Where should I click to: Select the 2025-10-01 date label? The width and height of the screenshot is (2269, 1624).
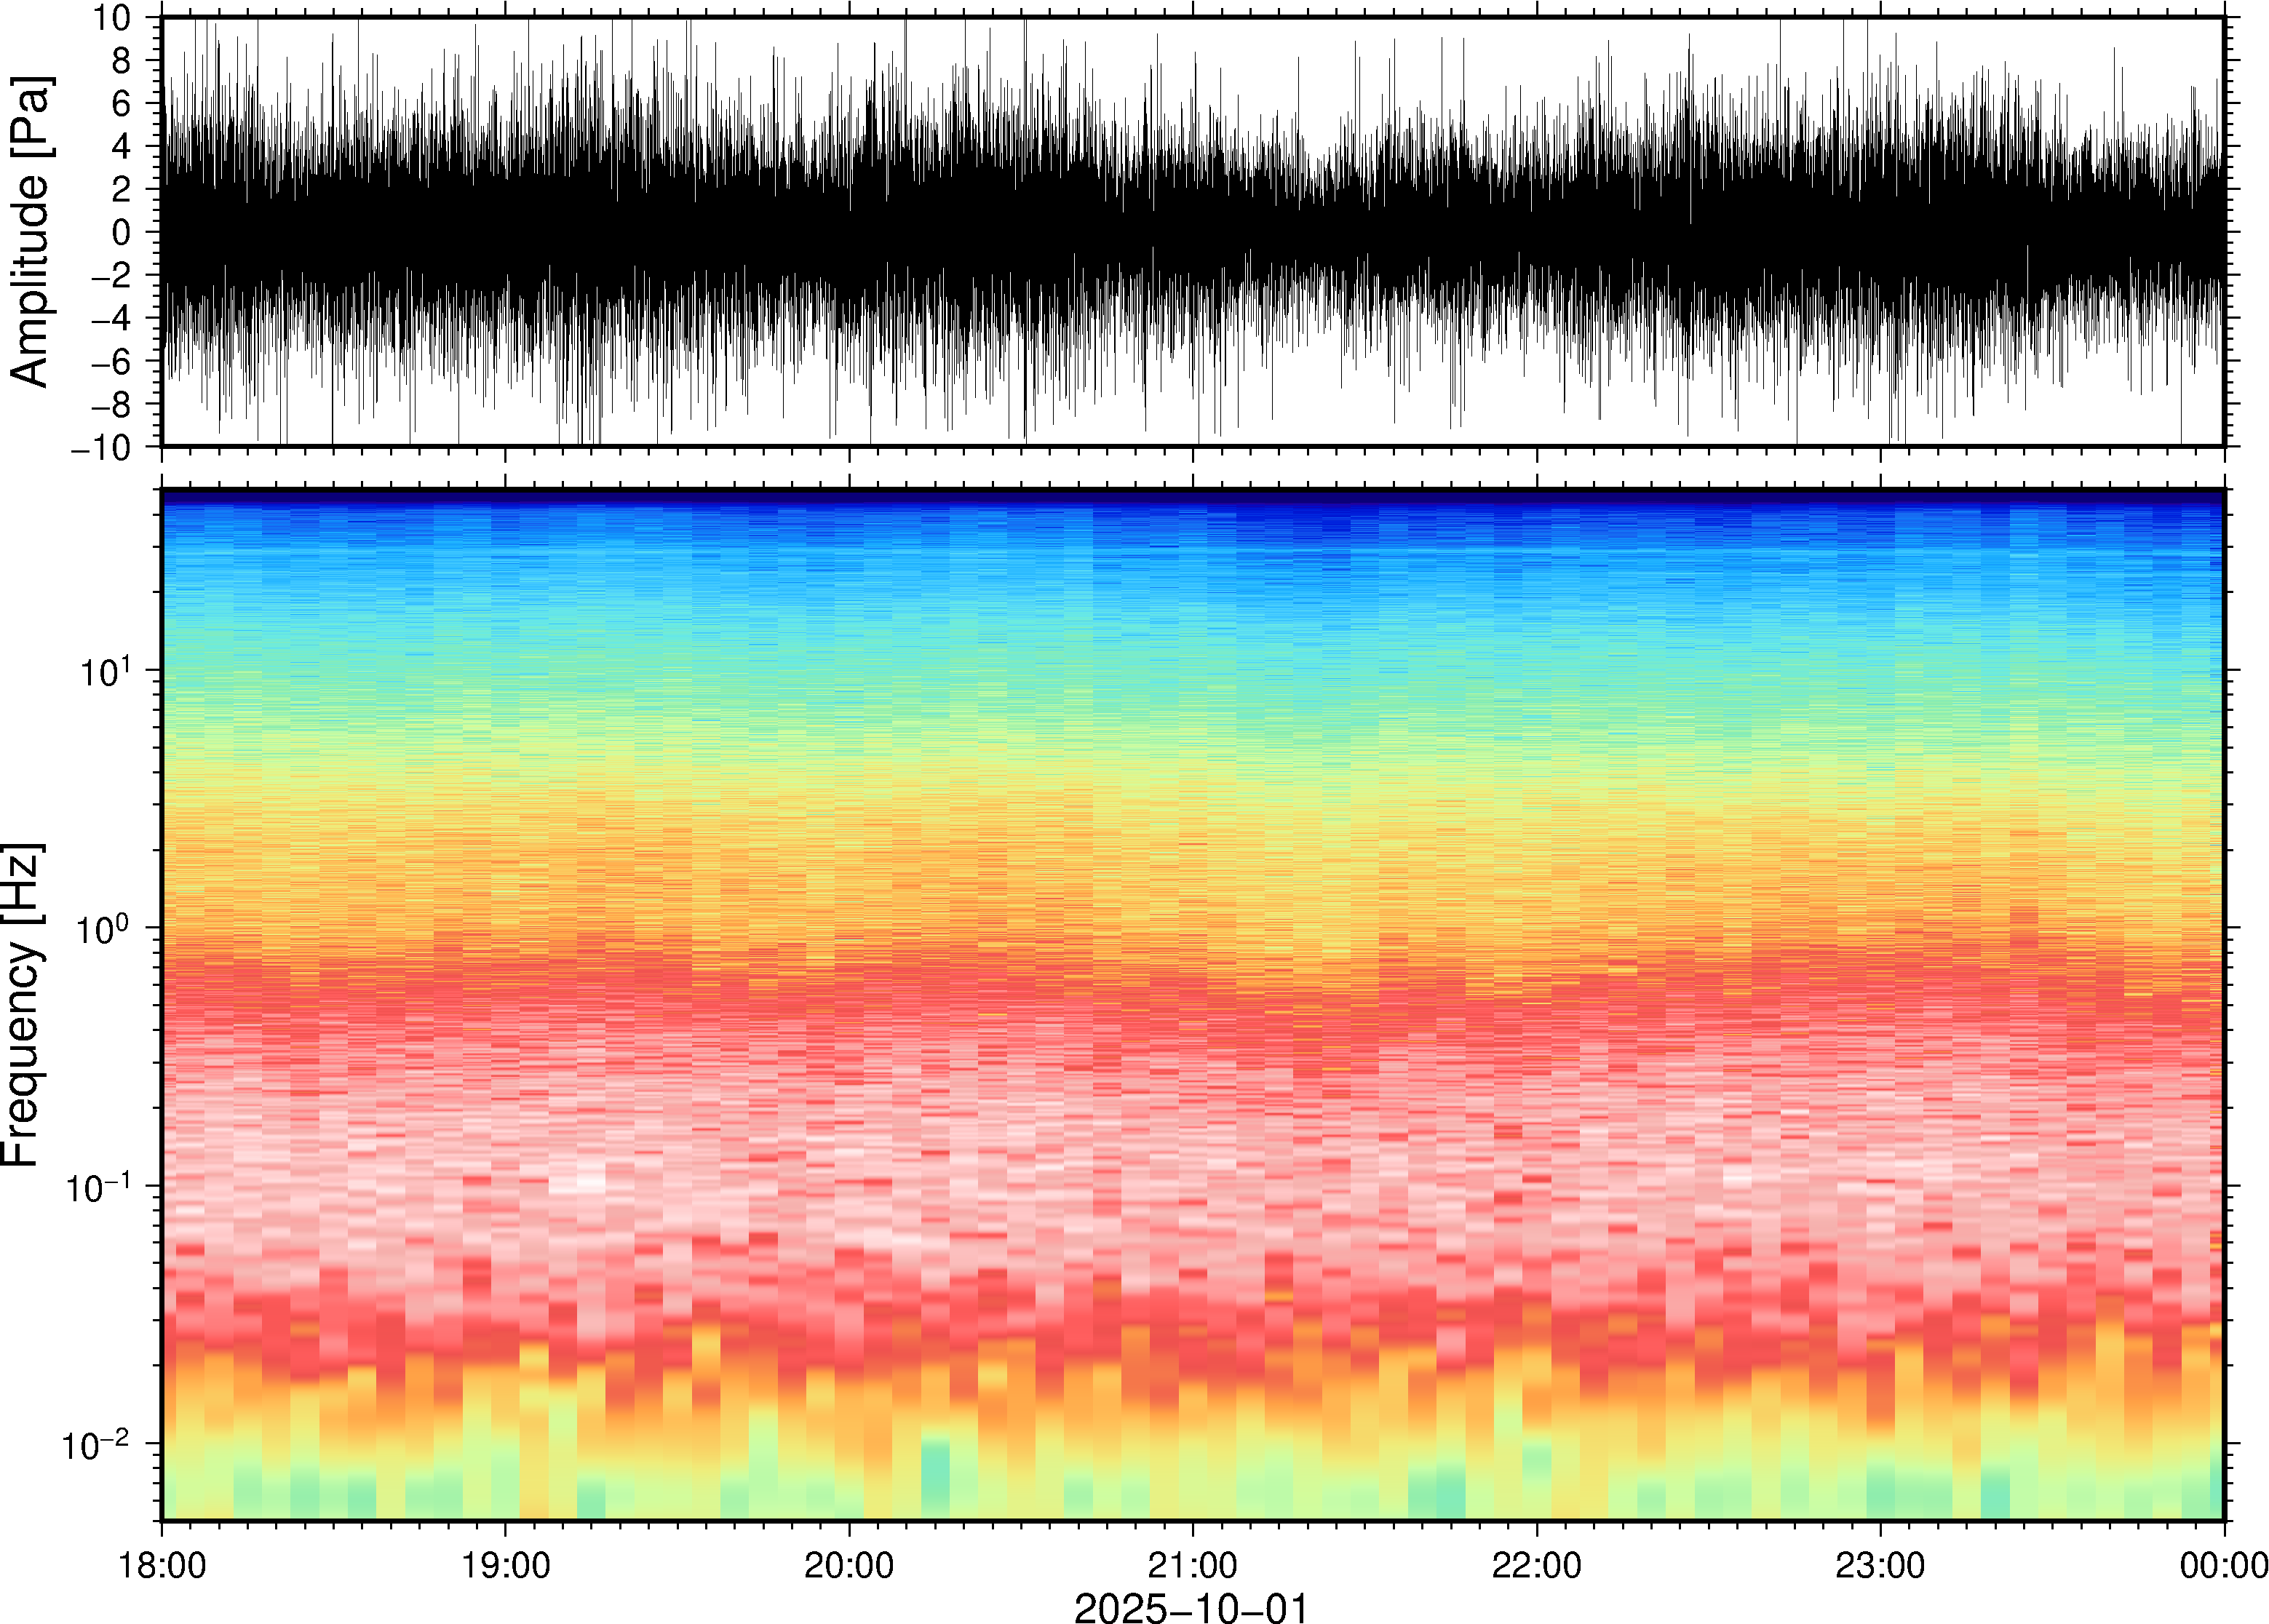[1191, 1608]
